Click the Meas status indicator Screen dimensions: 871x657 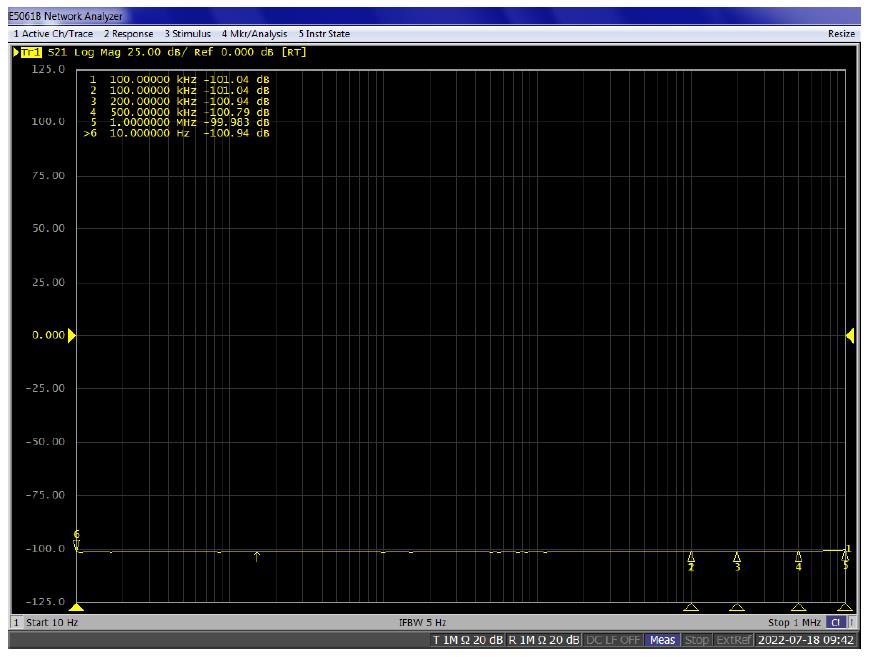click(662, 640)
